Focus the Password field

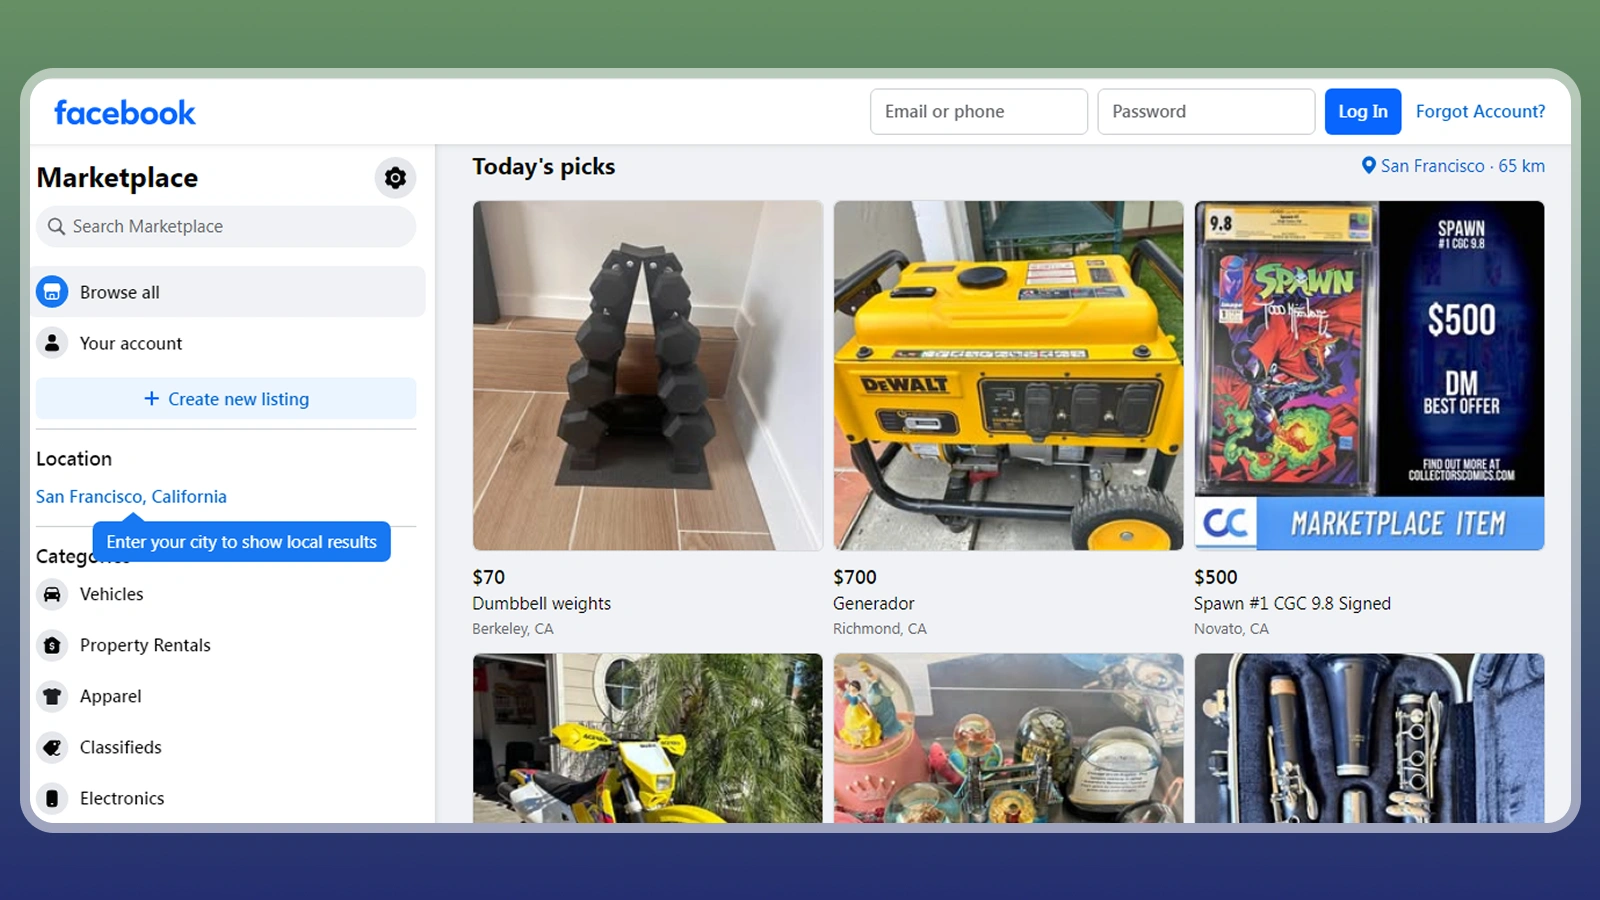click(1206, 112)
